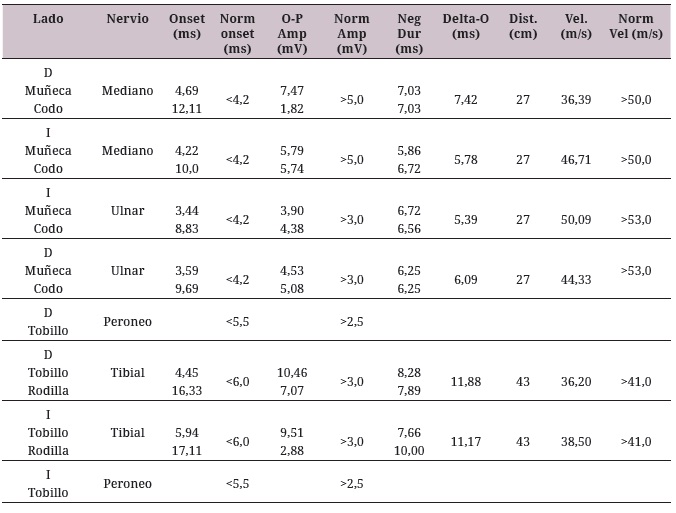Select the Delta-O value 11,17
Viewport: 676px width, 513px height.
coord(466,441)
